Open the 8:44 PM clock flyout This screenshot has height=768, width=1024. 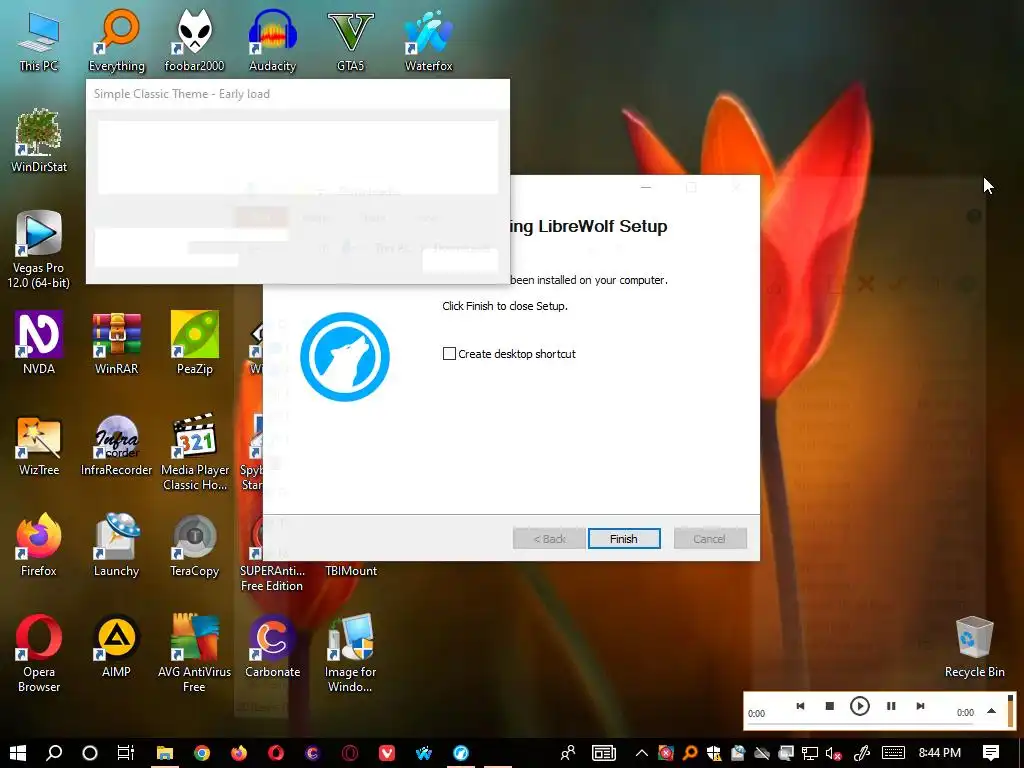pos(940,753)
